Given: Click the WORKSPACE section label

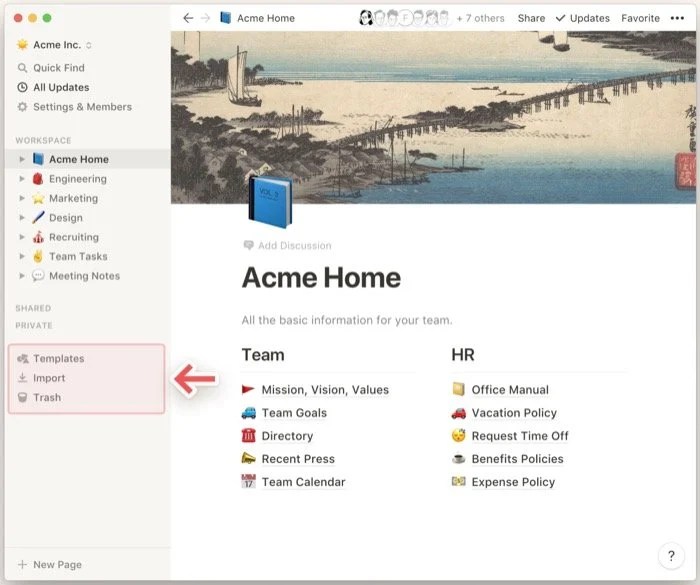Looking at the screenshot, I should (x=43, y=140).
